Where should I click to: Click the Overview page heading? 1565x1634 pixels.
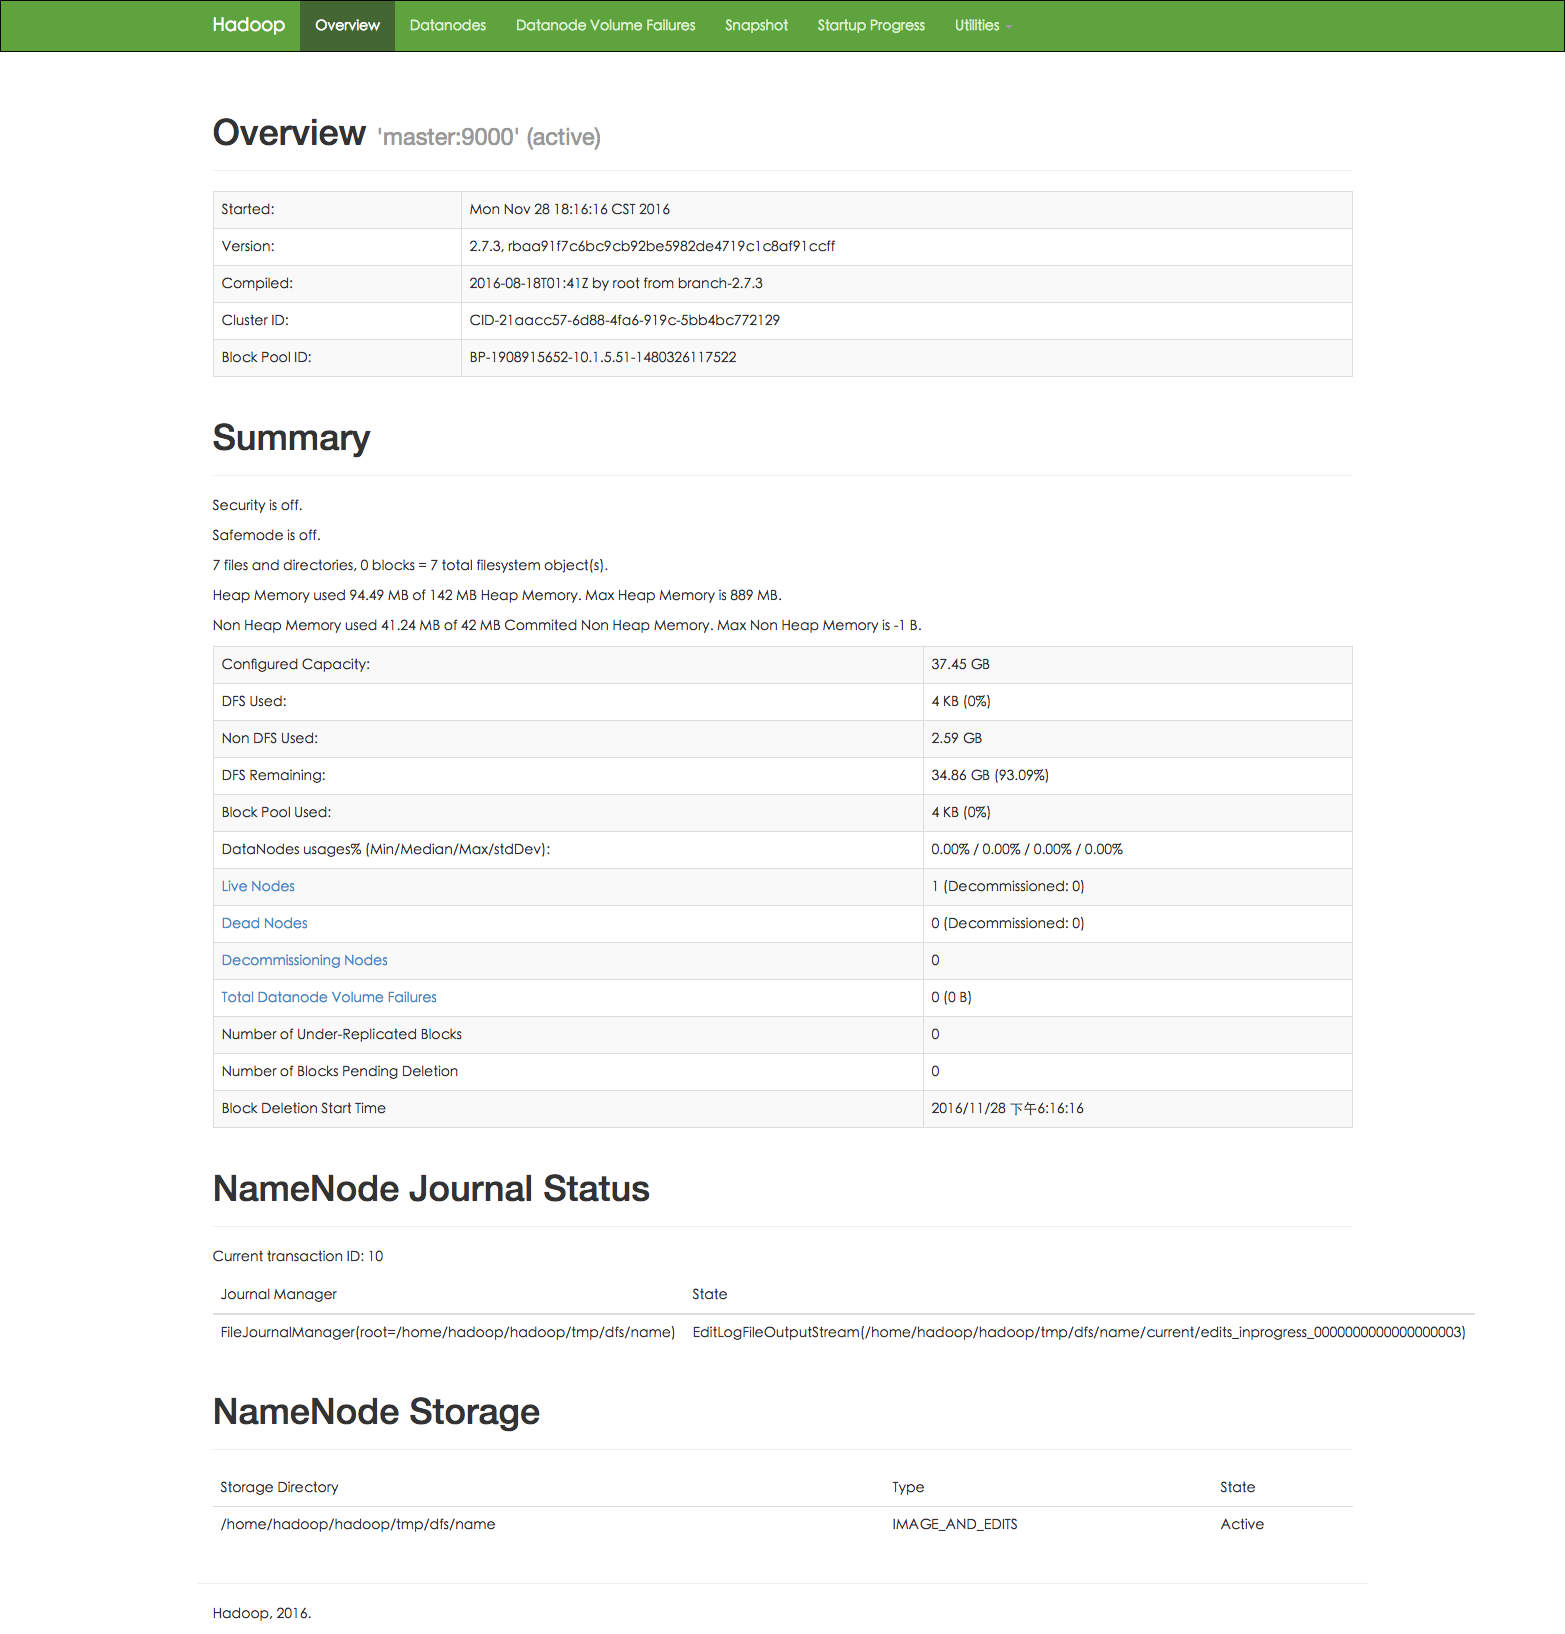pos(289,133)
